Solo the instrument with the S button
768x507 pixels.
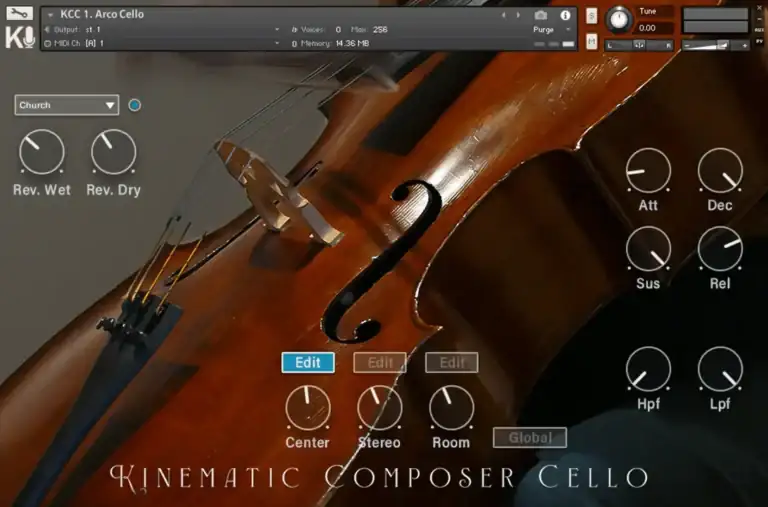click(592, 16)
